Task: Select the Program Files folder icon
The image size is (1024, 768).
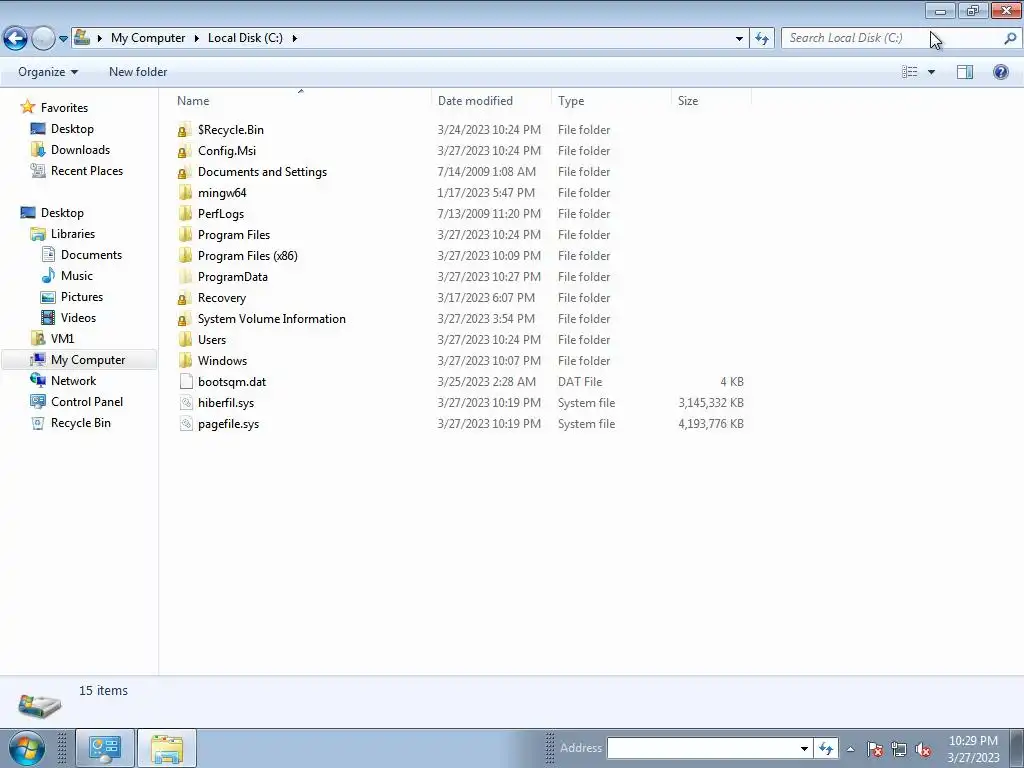Action: pyautogui.click(x=185, y=234)
